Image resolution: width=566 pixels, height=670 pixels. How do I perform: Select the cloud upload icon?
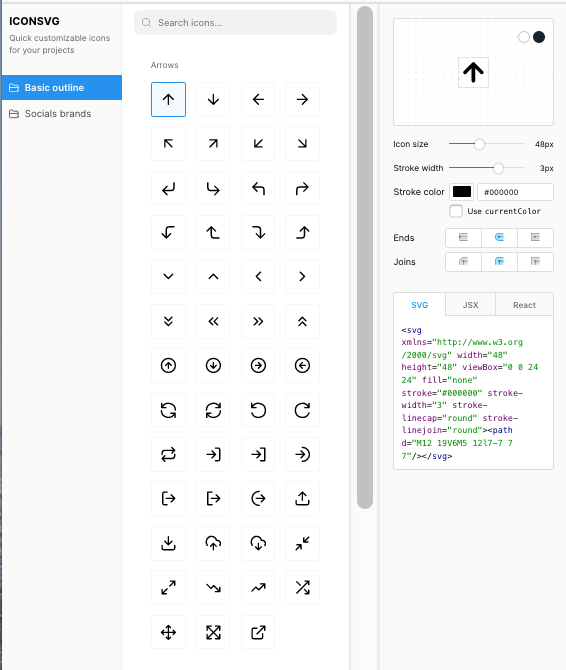213,543
